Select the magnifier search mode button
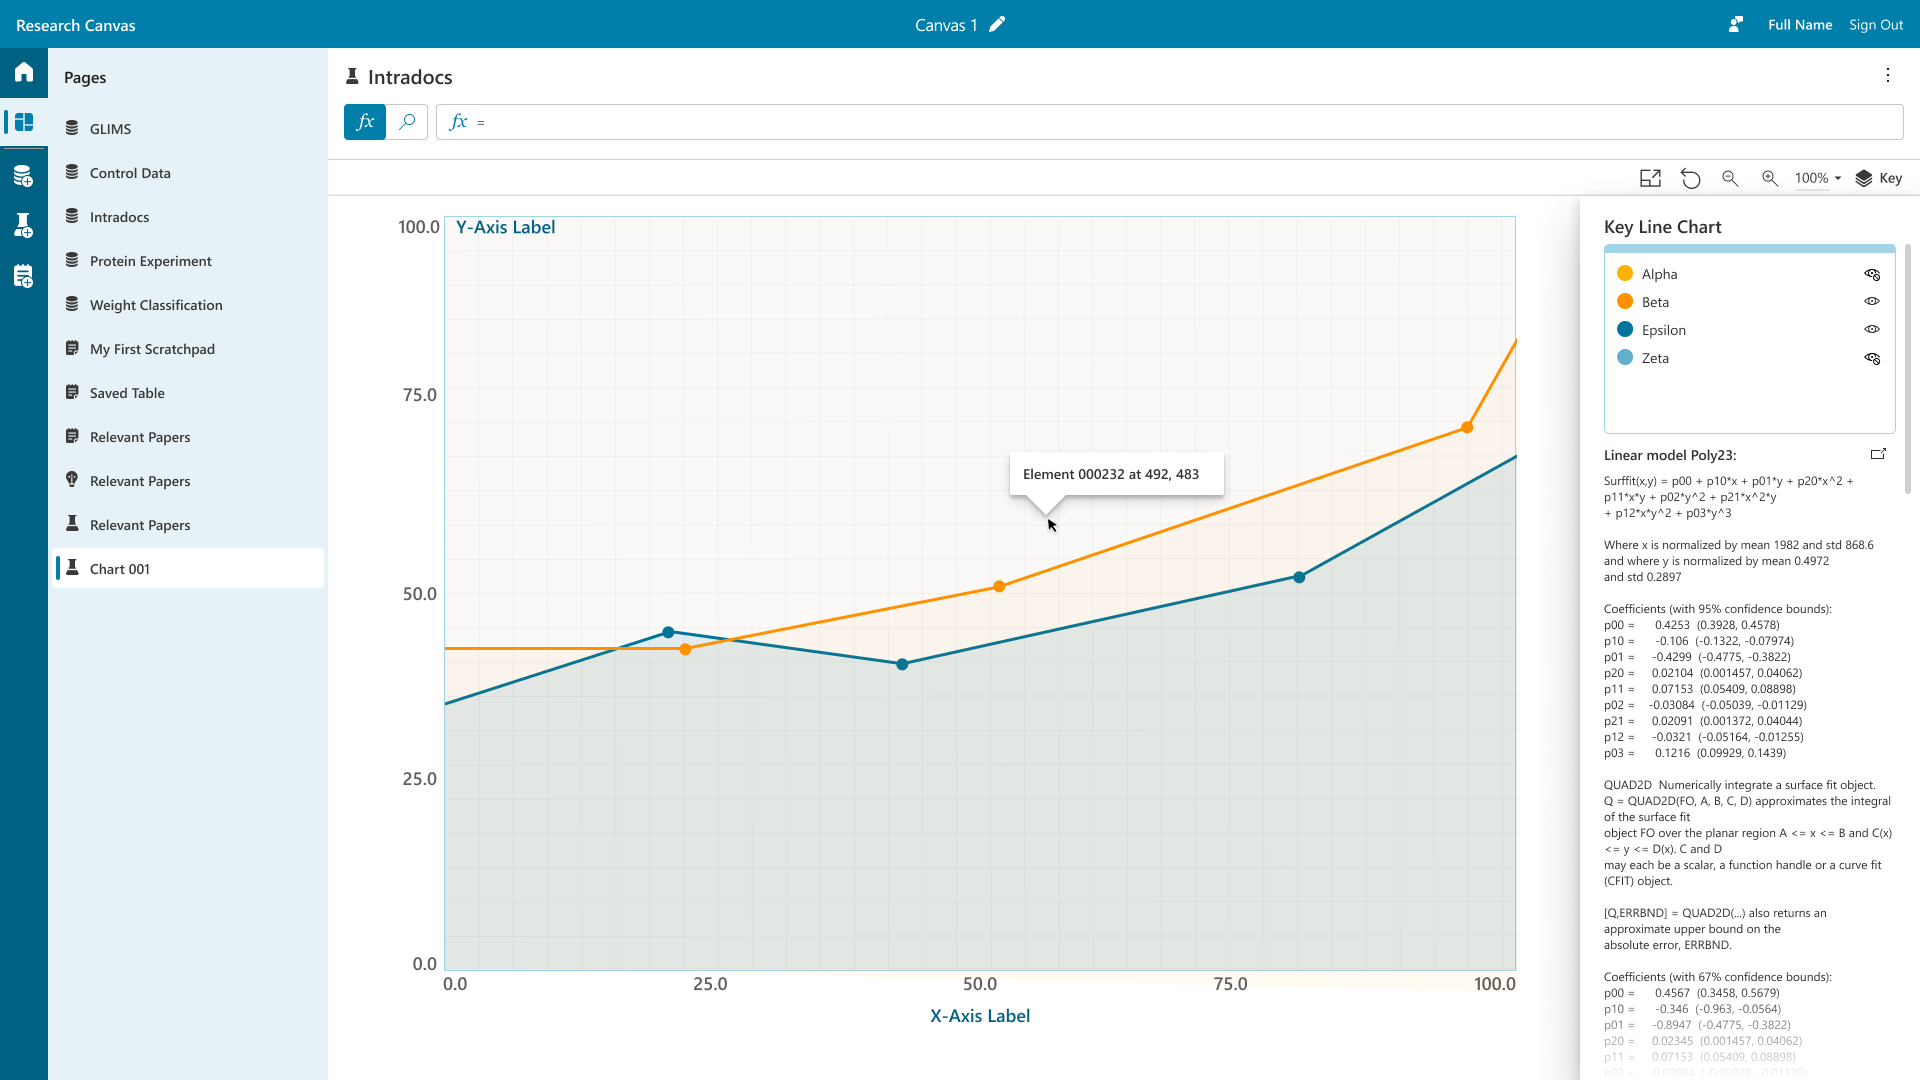This screenshot has width=1920, height=1080. (407, 122)
